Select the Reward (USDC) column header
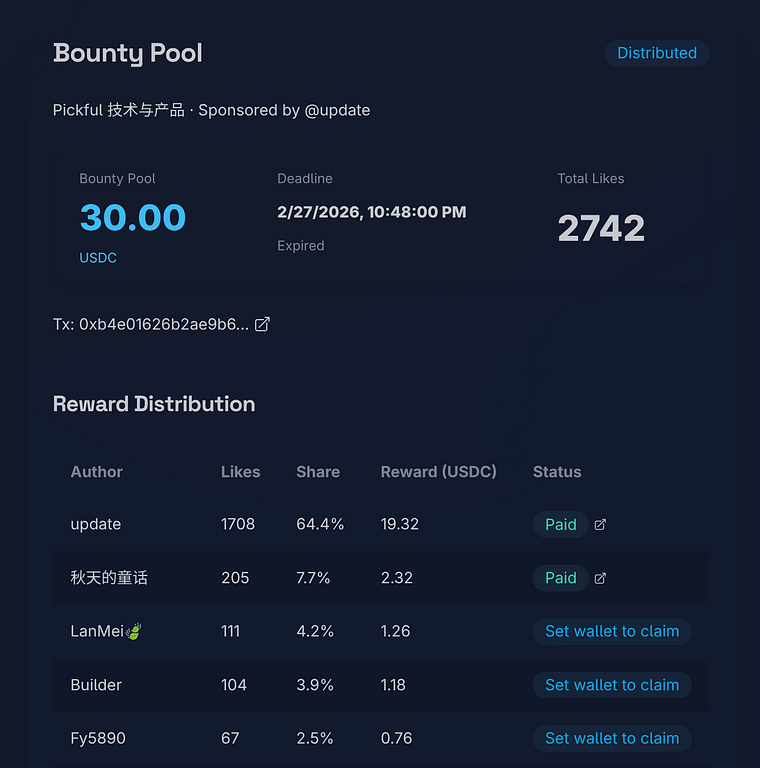 click(x=438, y=472)
